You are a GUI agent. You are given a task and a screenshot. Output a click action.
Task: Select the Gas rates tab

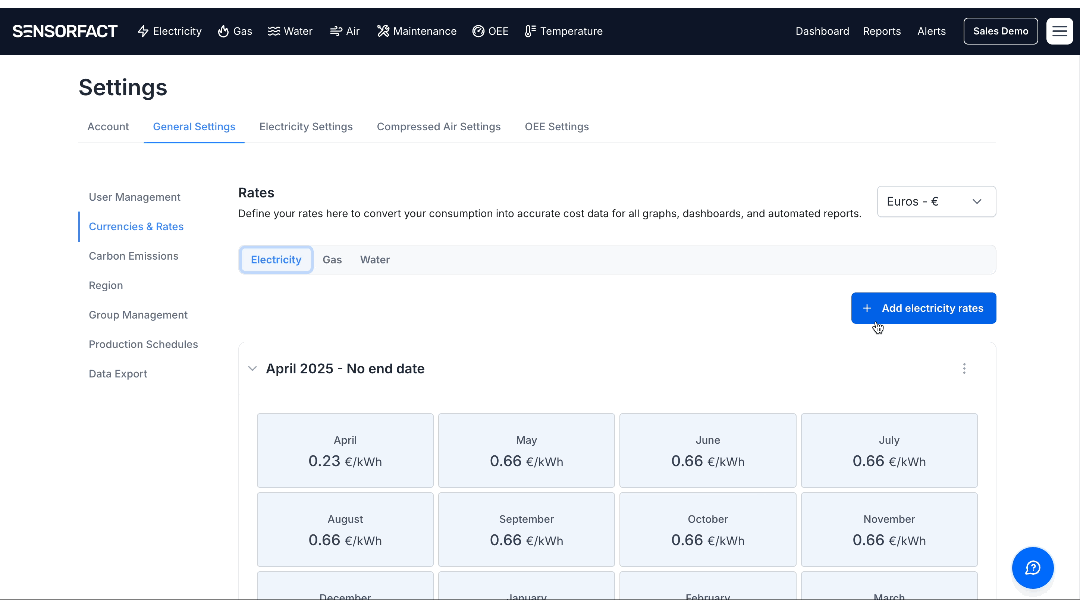point(332,260)
